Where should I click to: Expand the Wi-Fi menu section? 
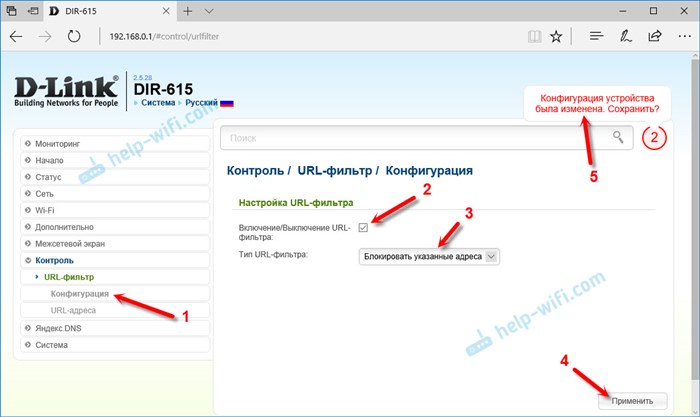coord(115,210)
